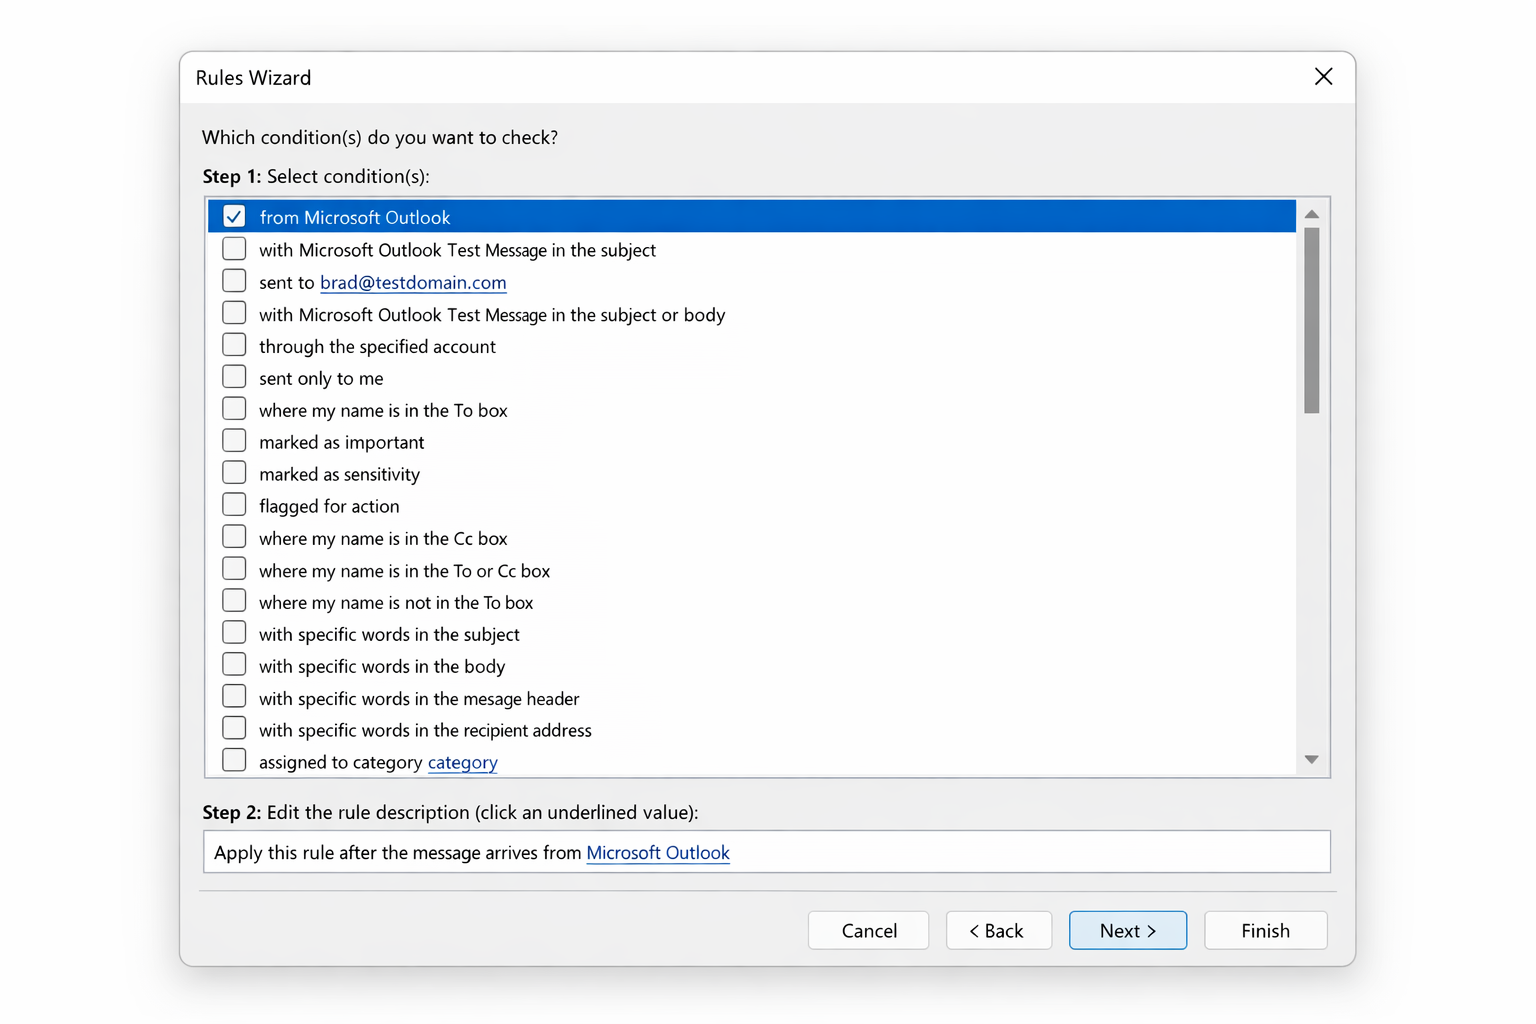Check "where my name is not in the To box"
1536x1024 pixels.
[x=233, y=600]
